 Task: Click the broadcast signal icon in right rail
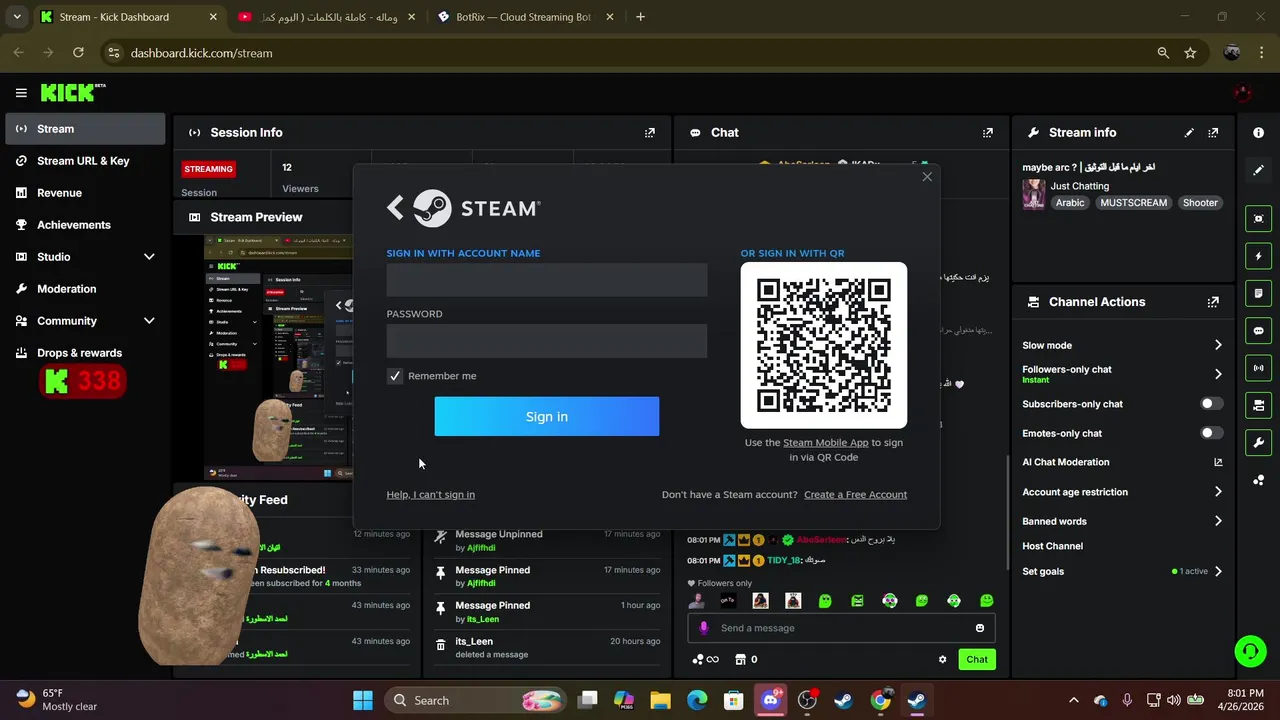point(1258,368)
